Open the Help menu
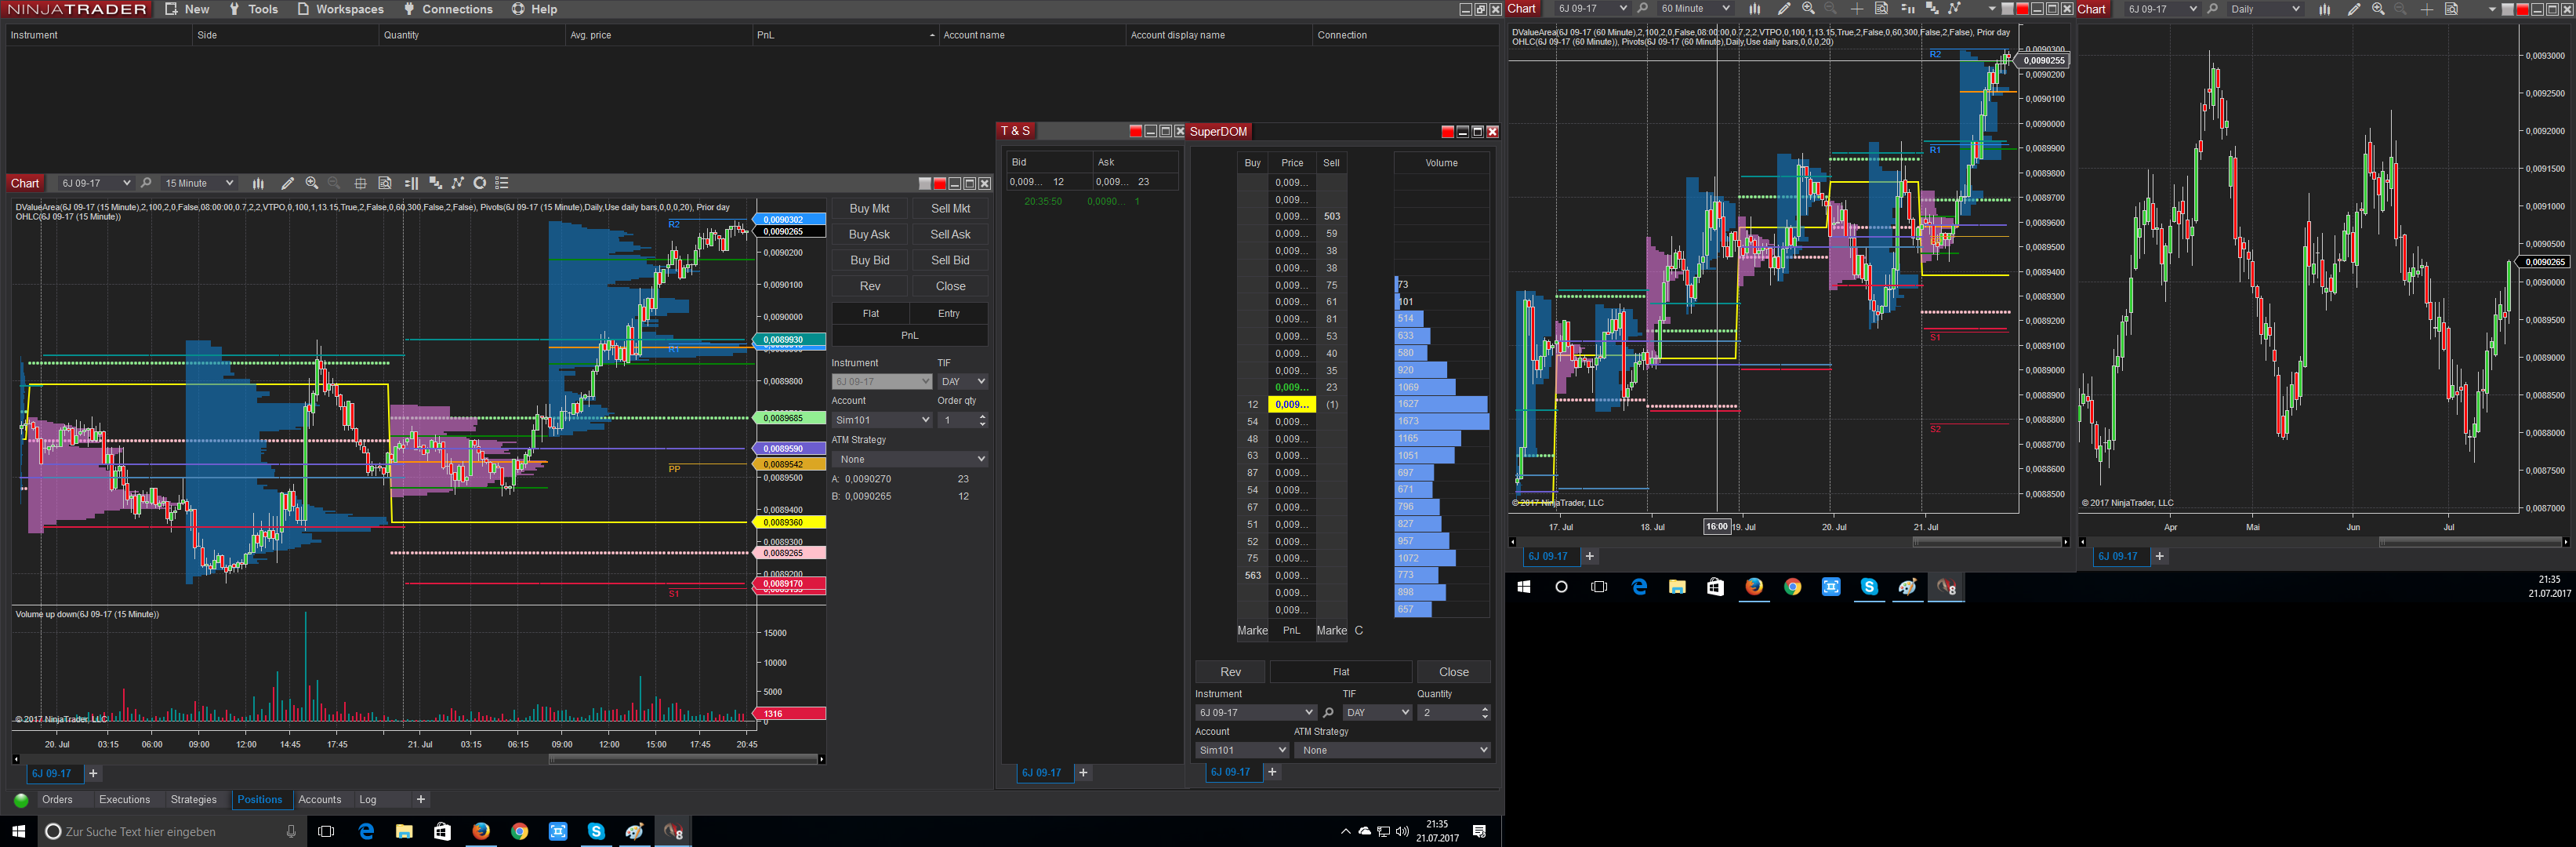The height and width of the screenshot is (847, 2576). click(535, 9)
